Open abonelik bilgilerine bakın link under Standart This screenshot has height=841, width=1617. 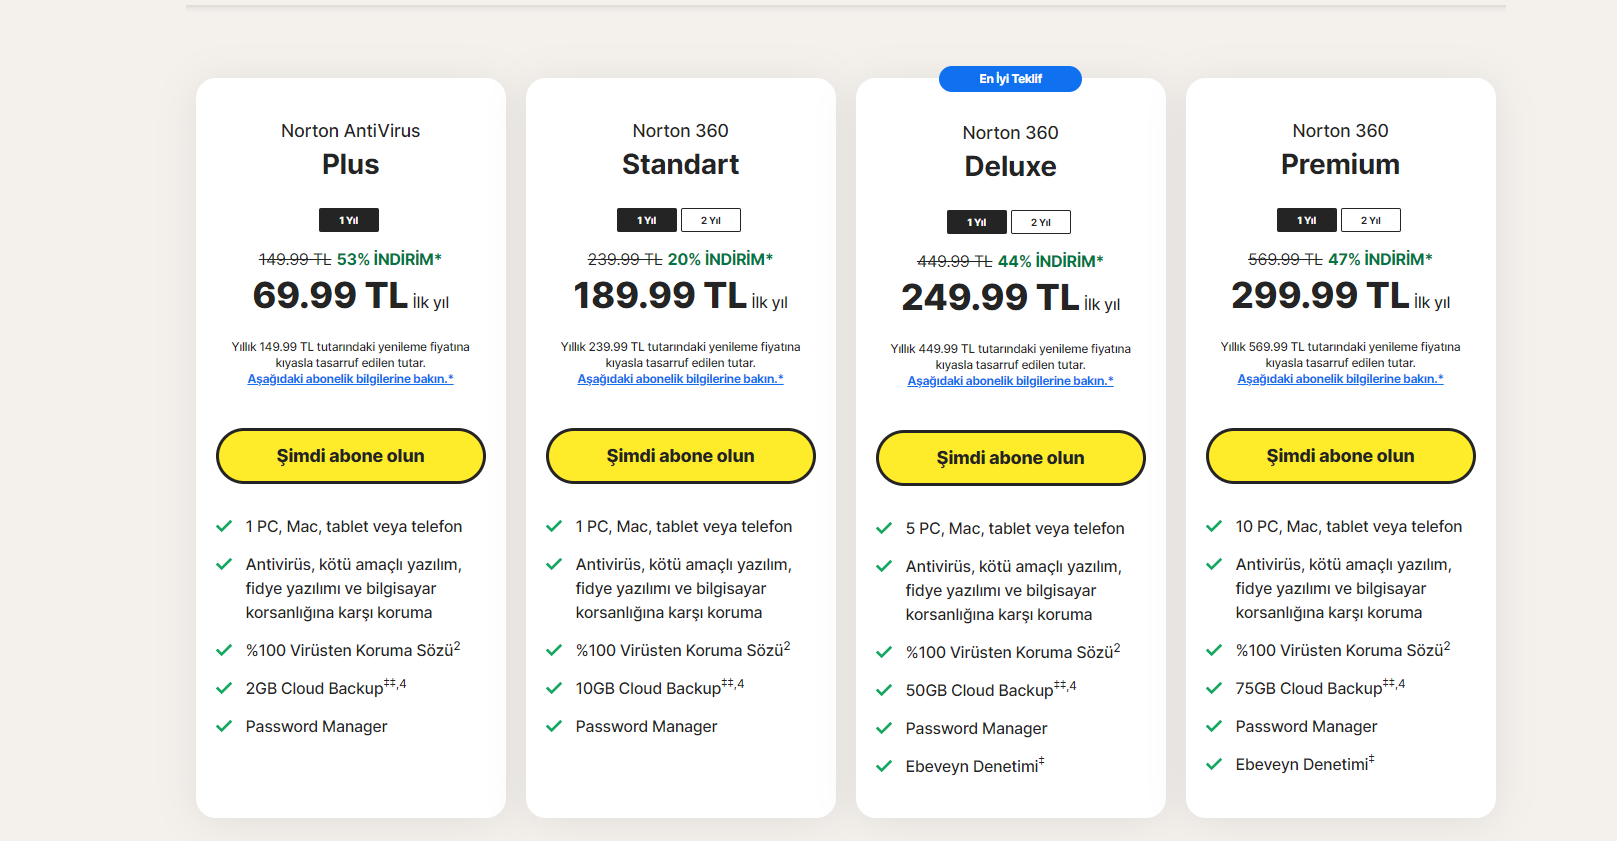680,379
